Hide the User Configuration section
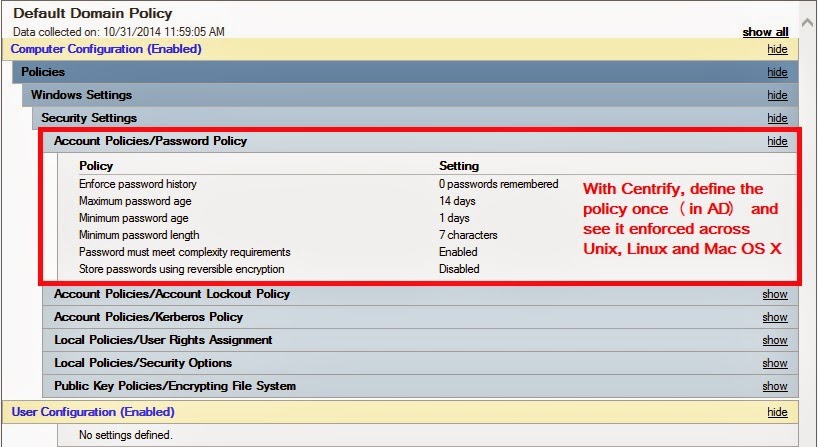The image size is (818, 447). point(777,412)
